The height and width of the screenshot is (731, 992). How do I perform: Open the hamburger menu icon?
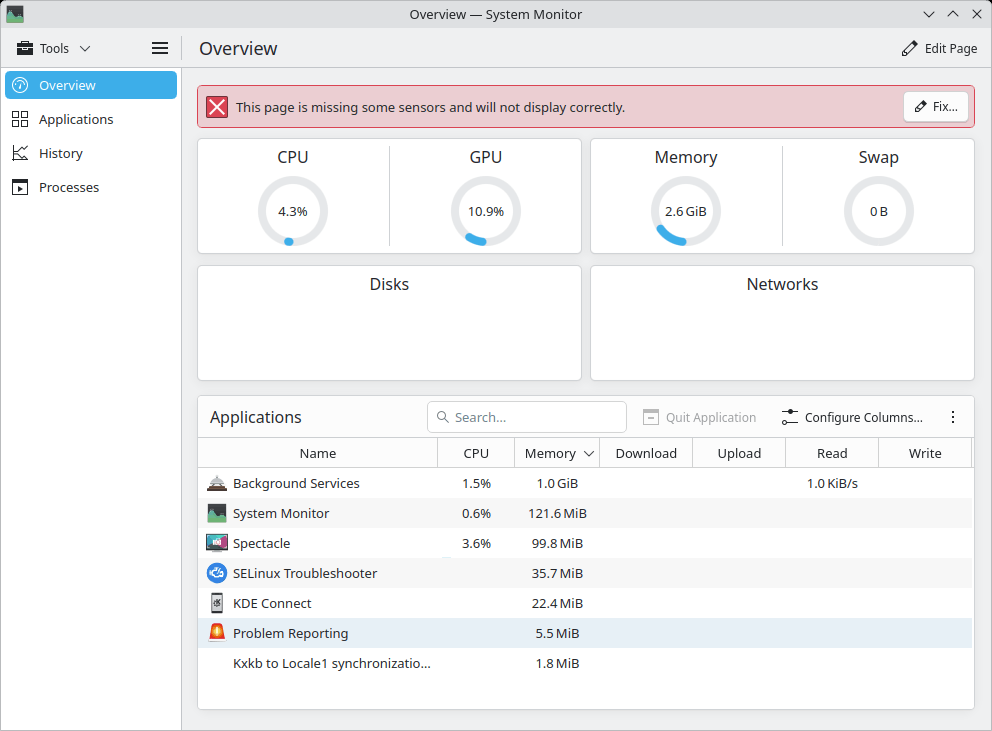click(x=159, y=48)
